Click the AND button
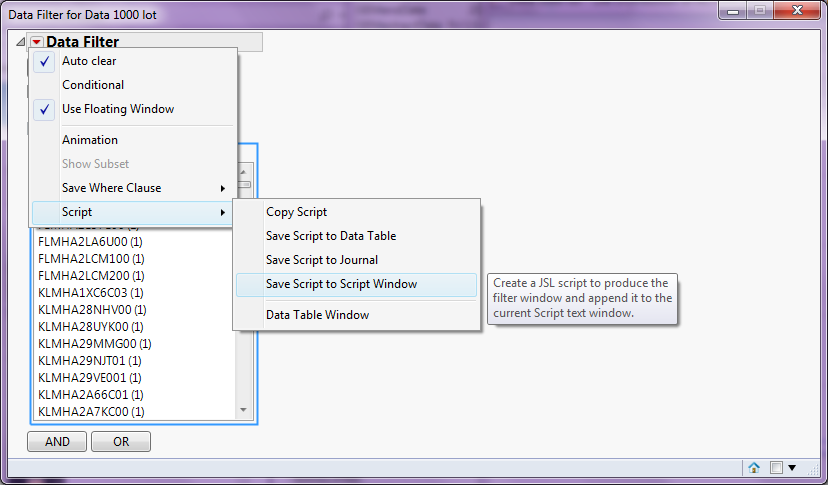Viewport: 828px width, 485px height. click(x=57, y=442)
